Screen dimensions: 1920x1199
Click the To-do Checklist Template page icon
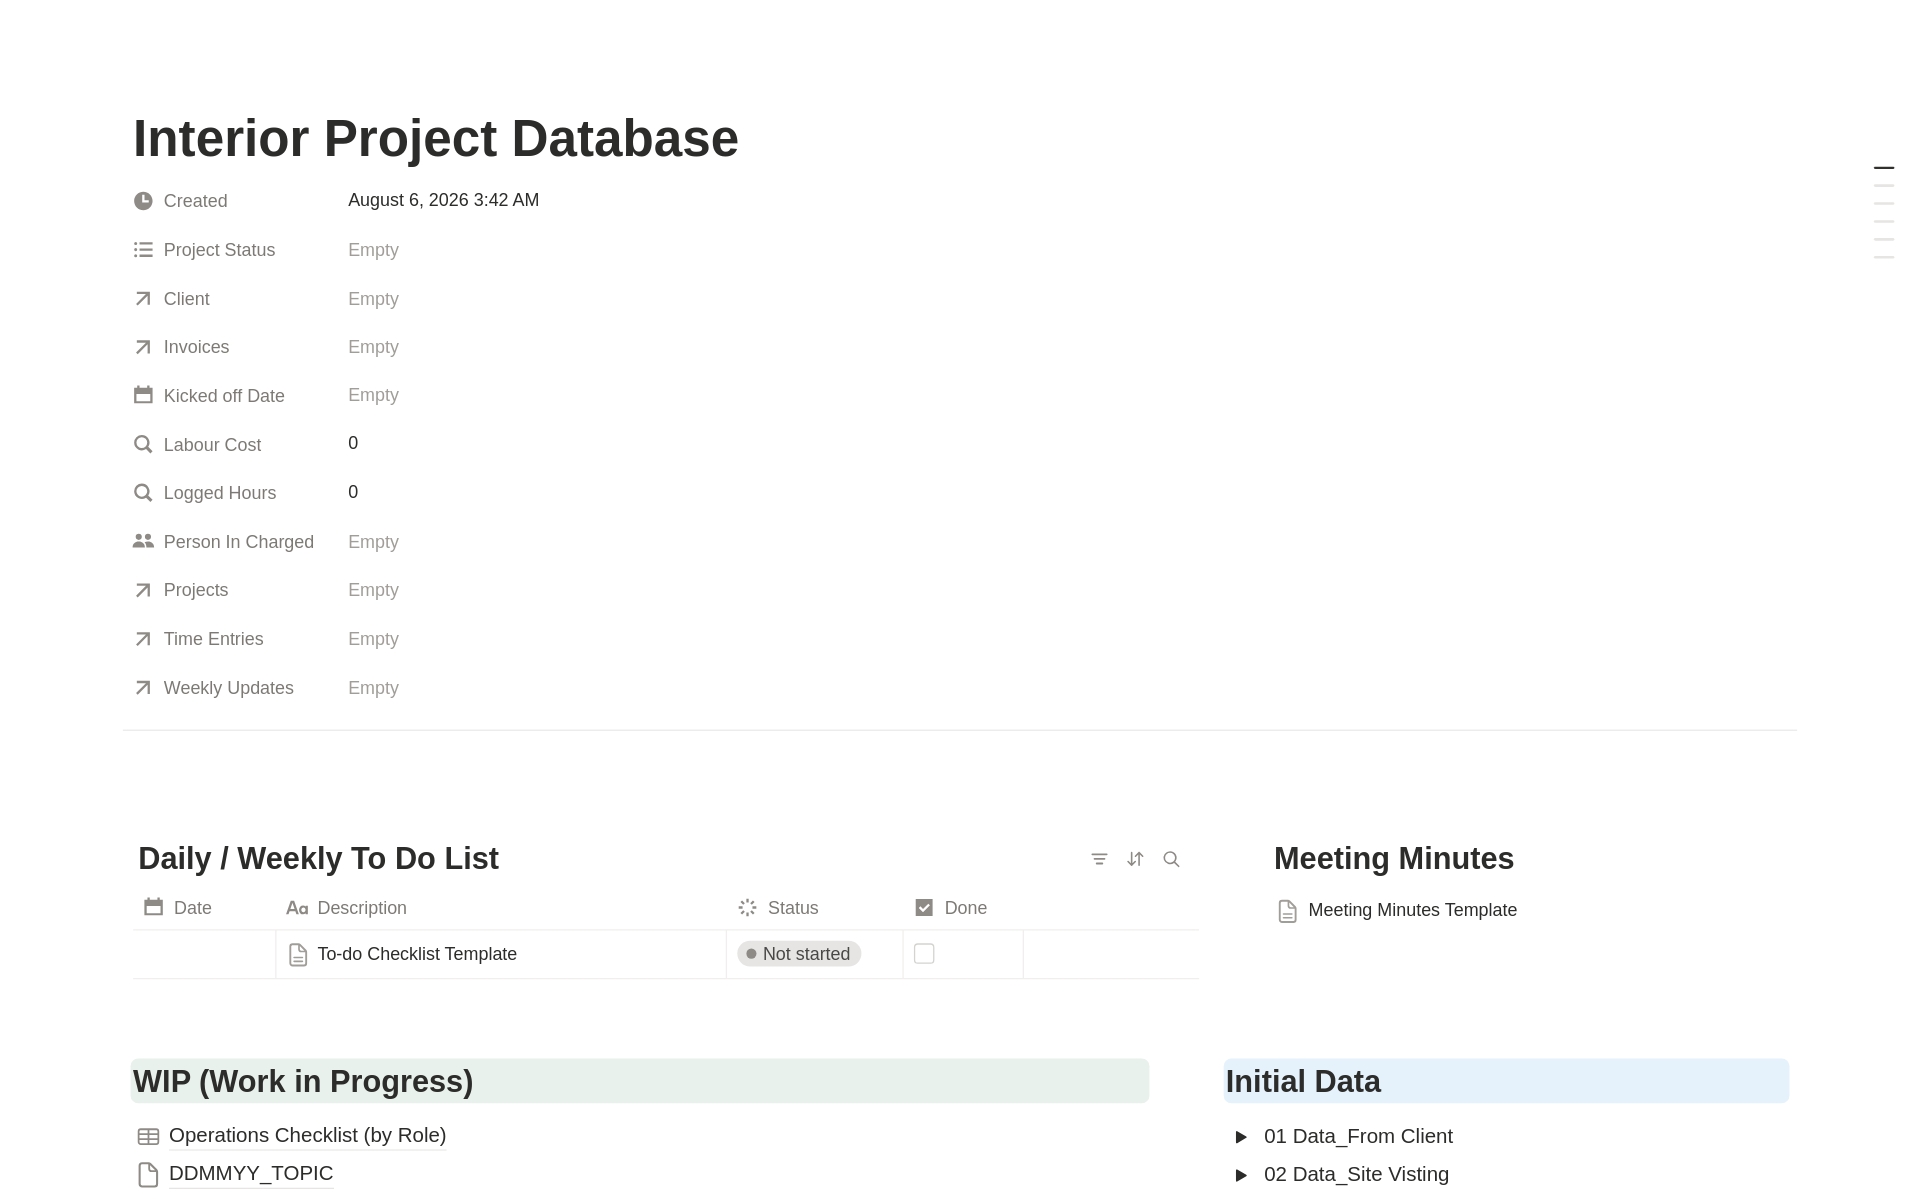click(x=298, y=955)
